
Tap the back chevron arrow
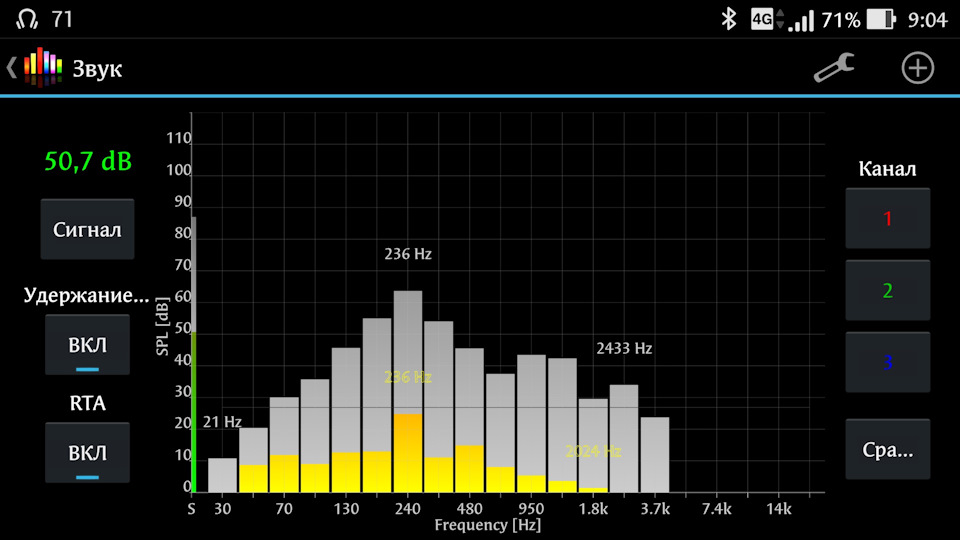coord(12,68)
